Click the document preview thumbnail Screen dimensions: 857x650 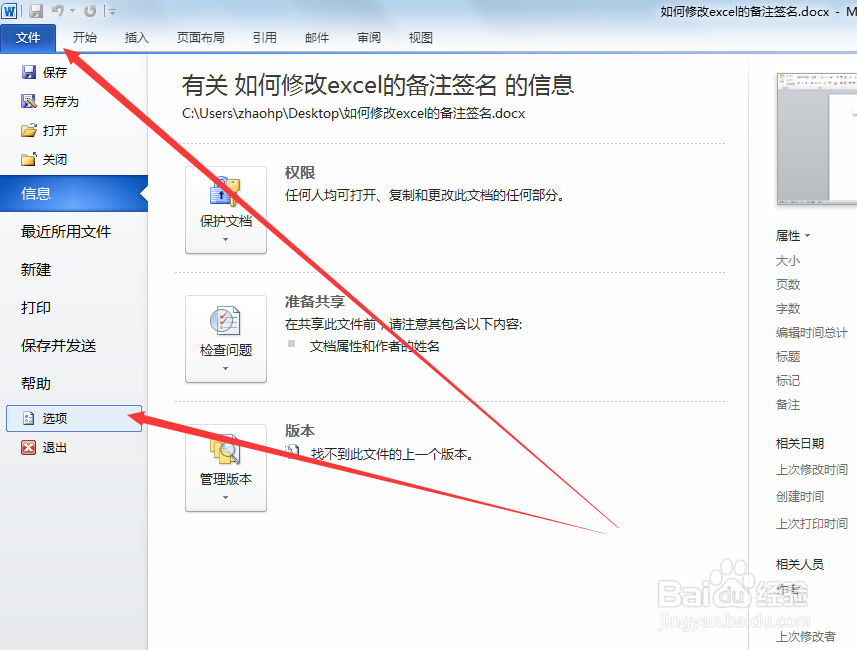pyautogui.click(x=817, y=138)
